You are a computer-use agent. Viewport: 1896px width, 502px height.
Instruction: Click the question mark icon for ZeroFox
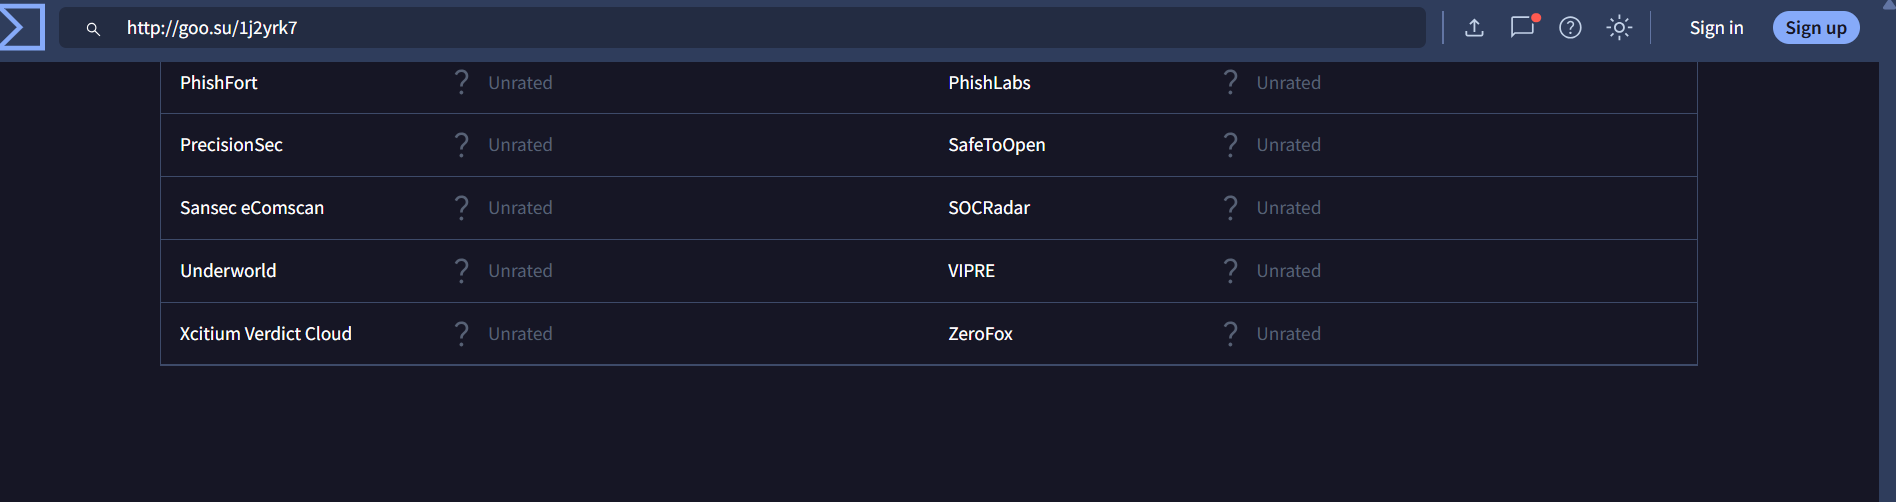point(1230,333)
